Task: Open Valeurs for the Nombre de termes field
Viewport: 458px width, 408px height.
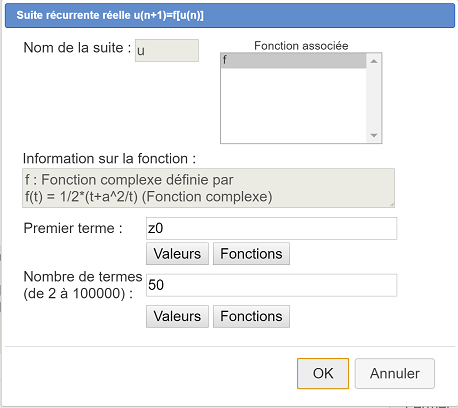Action: 177,316
